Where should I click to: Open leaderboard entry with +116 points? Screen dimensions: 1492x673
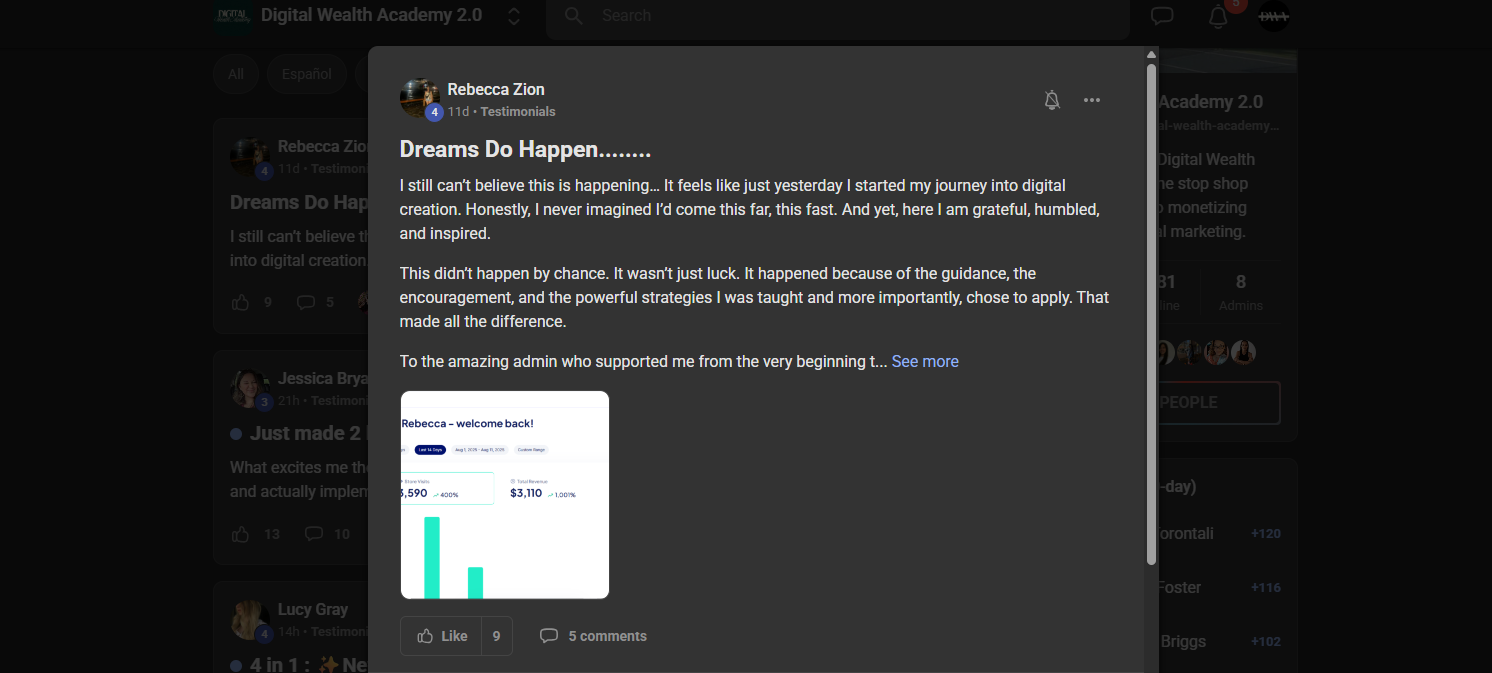point(1220,588)
